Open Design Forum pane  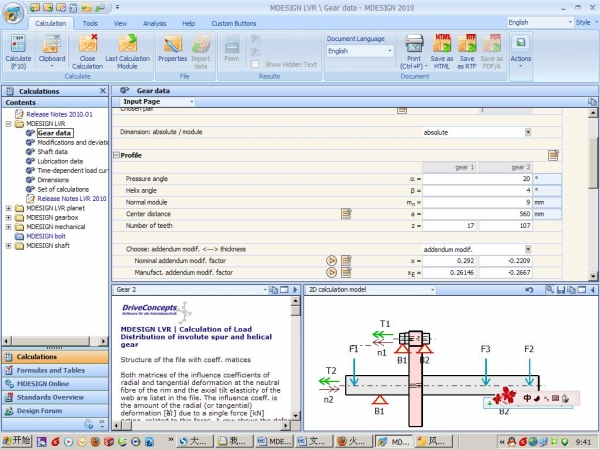click(x=55, y=410)
